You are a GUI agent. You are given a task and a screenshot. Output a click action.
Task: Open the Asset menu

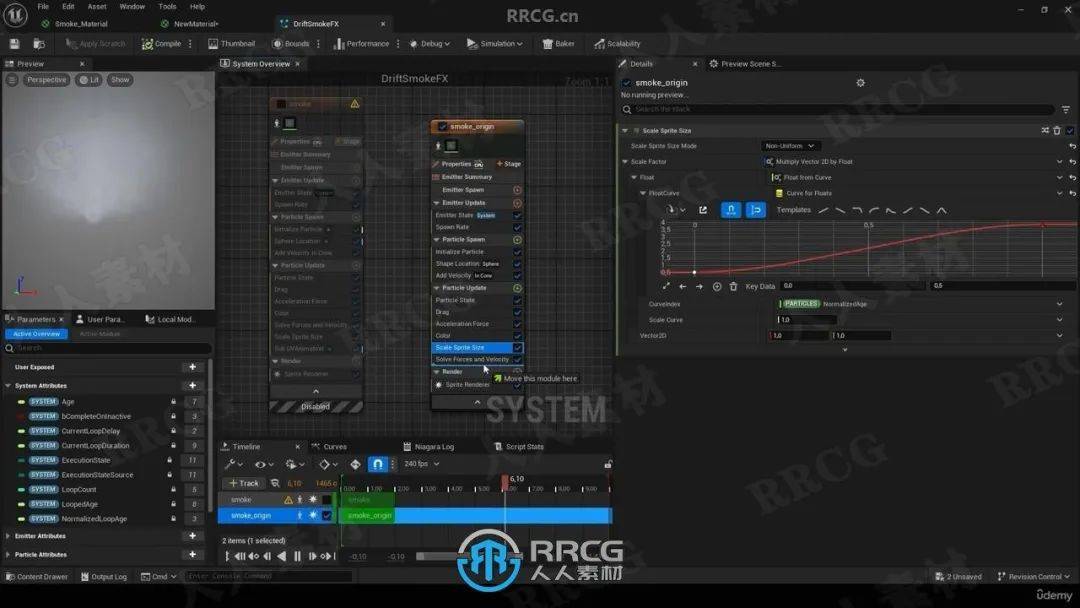97,6
